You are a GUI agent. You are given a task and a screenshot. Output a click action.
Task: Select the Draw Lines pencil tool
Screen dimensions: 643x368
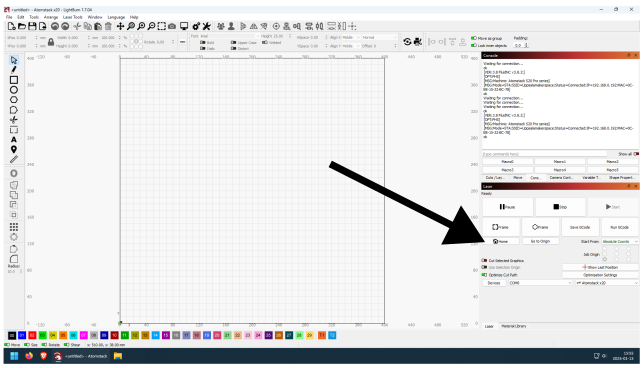14,70
